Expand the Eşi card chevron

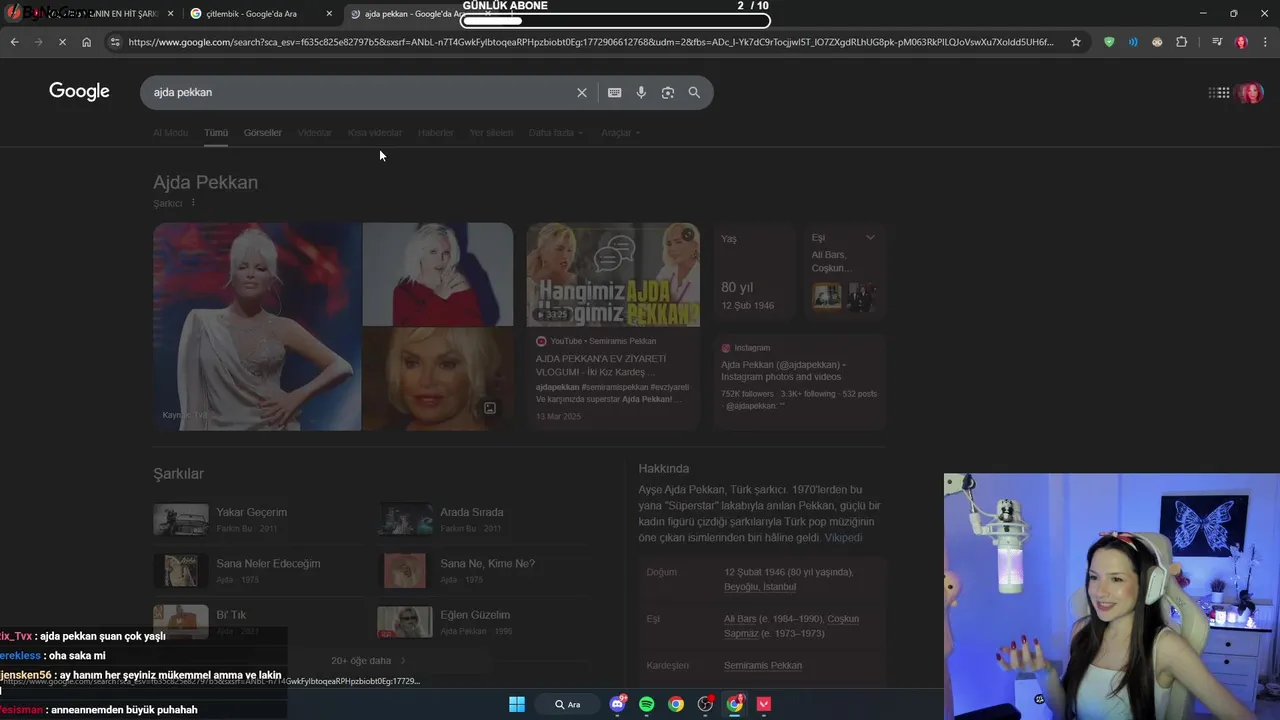pyautogui.click(x=870, y=237)
